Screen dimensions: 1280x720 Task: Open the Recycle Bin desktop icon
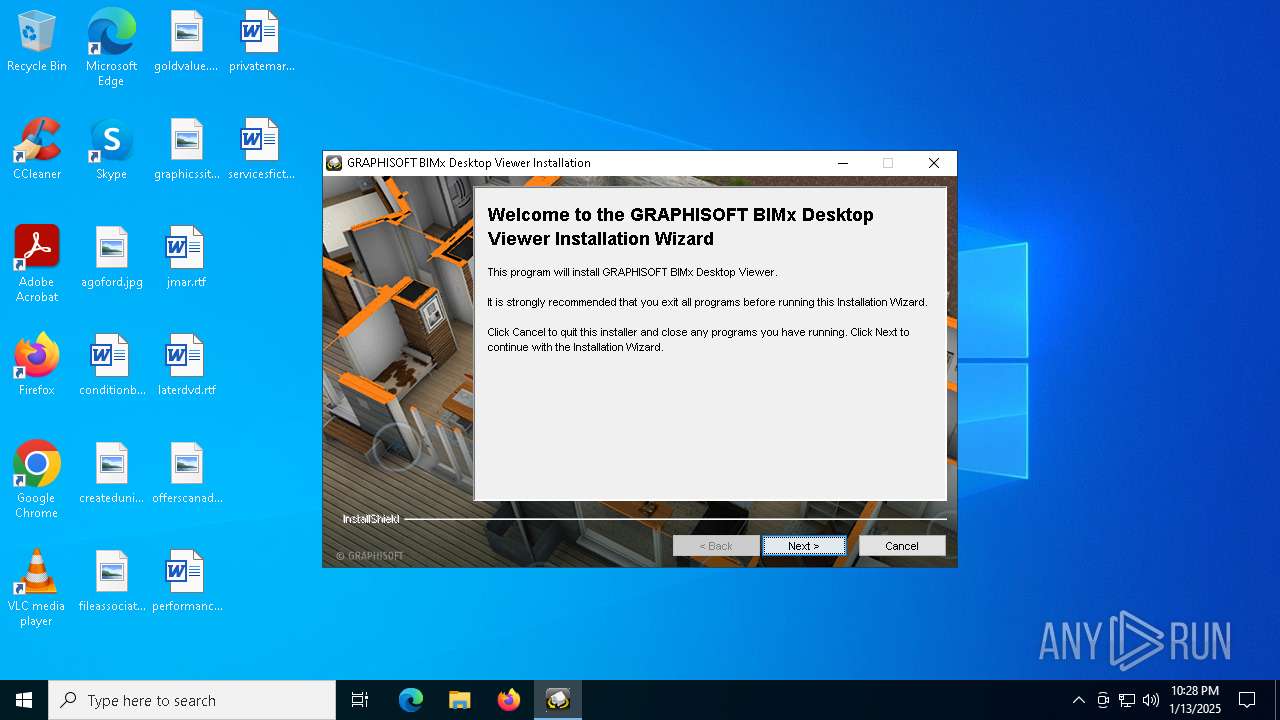click(x=37, y=42)
